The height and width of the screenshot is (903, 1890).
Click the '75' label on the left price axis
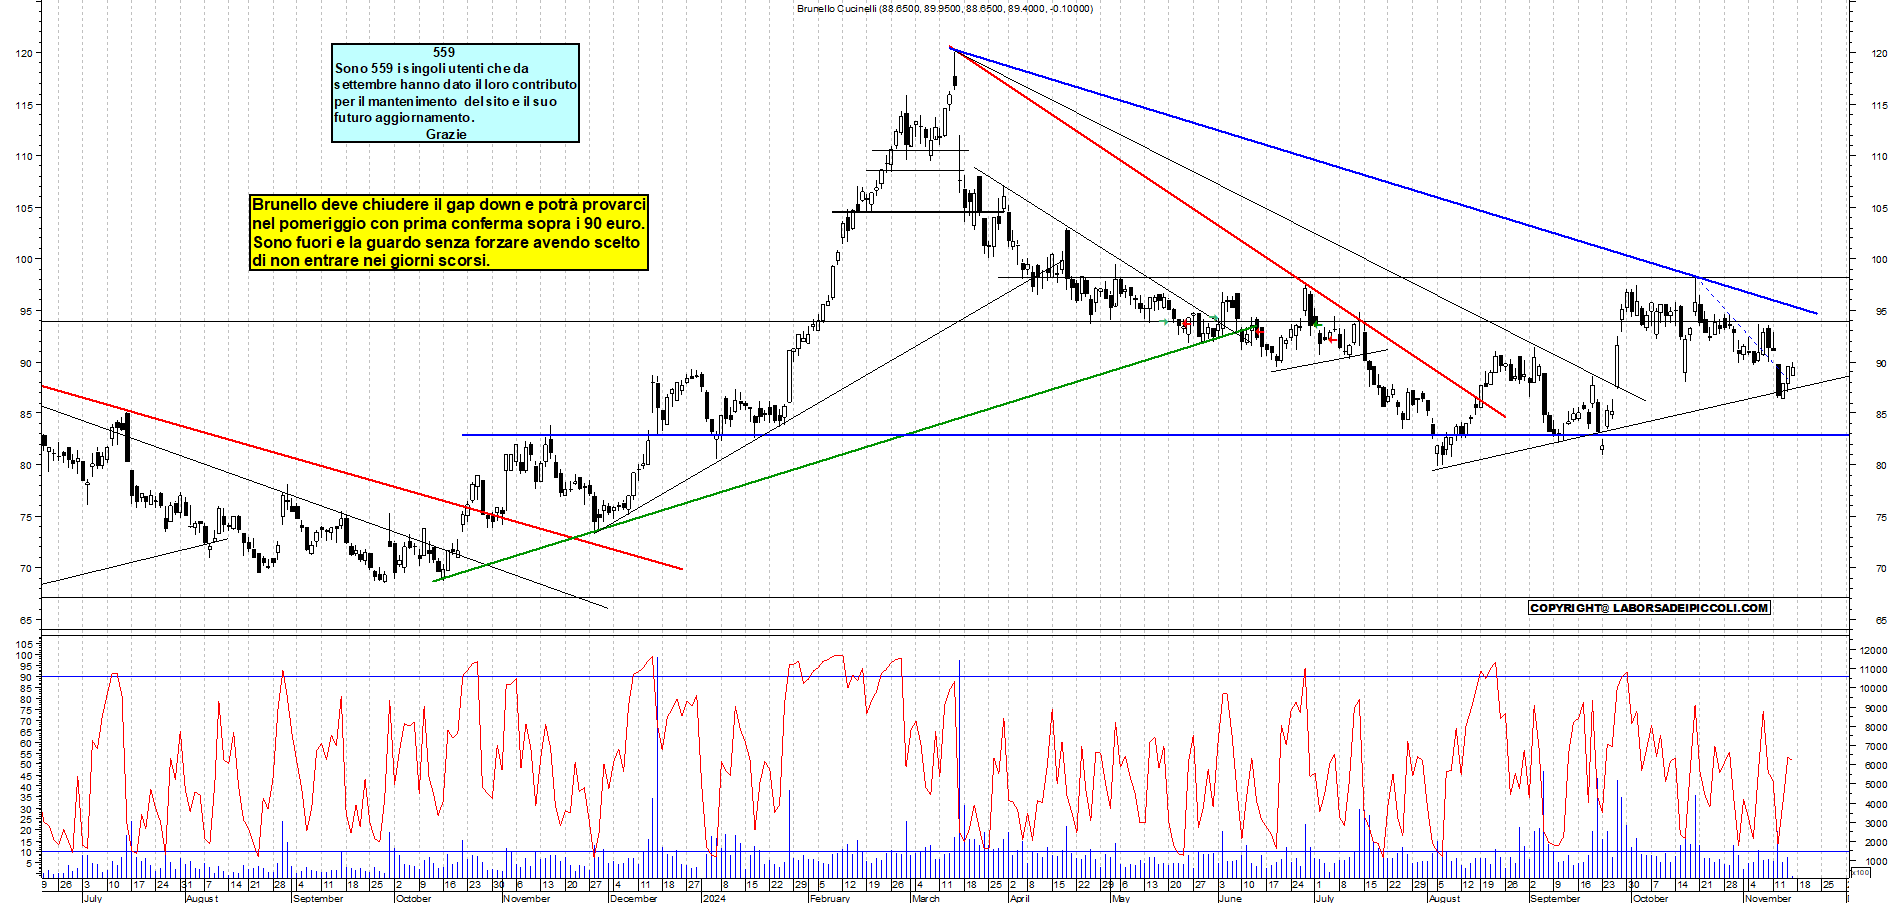point(26,517)
